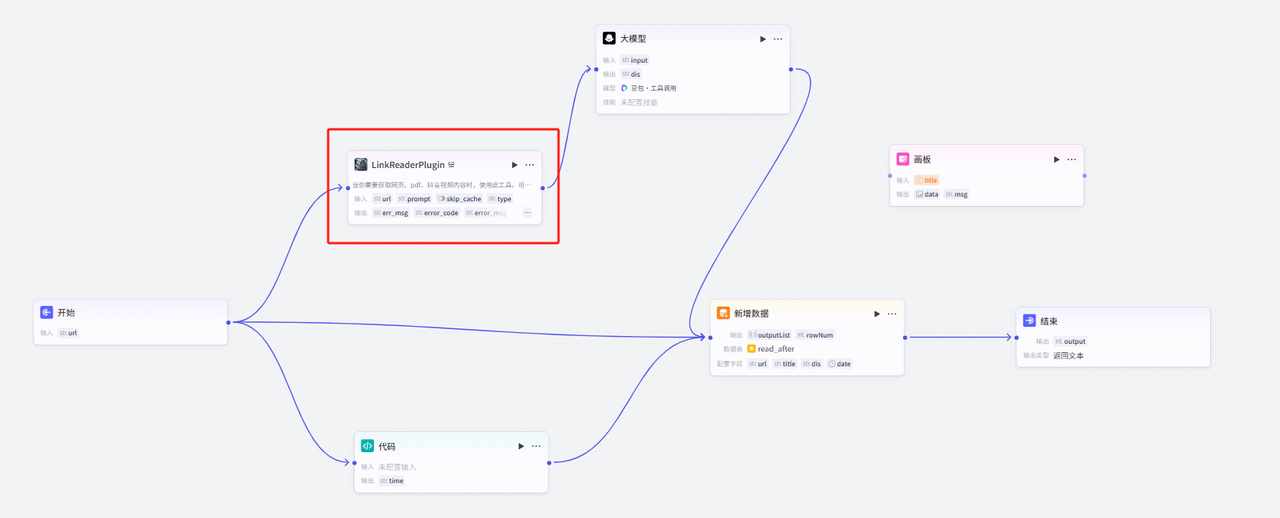The width and height of the screenshot is (1280, 518).
Task: Expand hidden output variables in LinkReaderPlugin
Action: click(x=527, y=213)
